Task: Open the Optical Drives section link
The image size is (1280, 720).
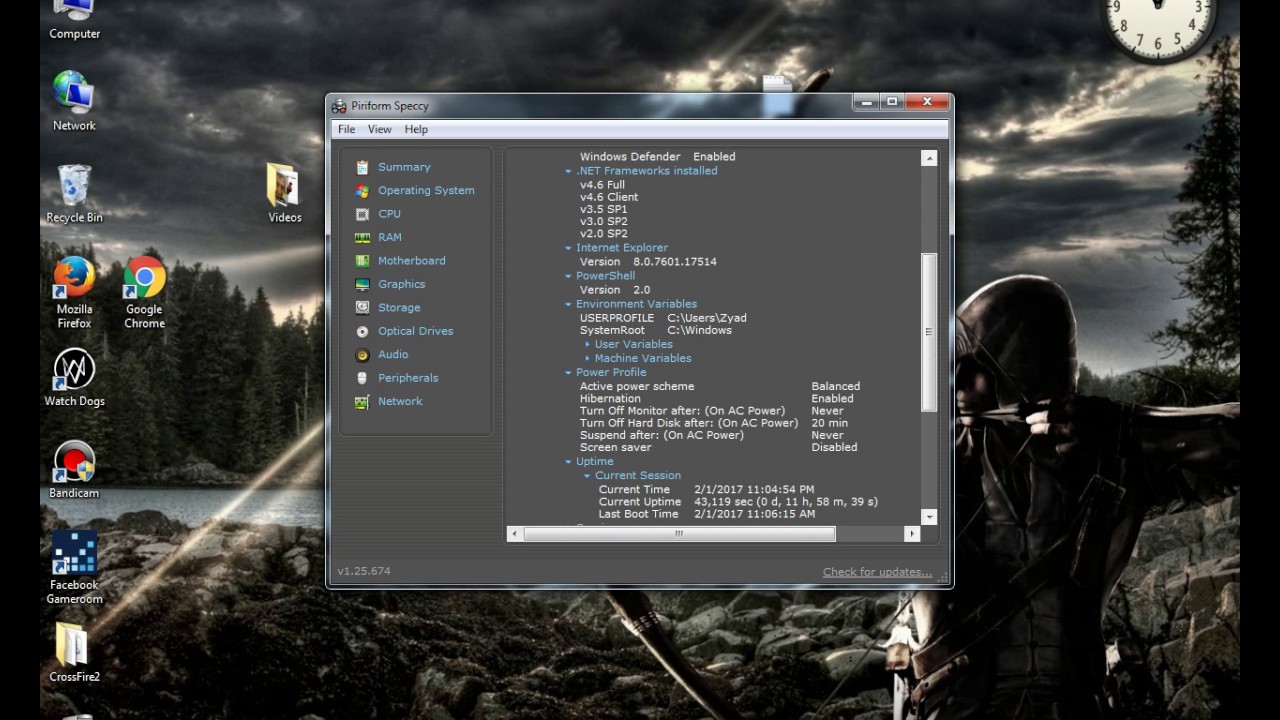Action: click(x=415, y=331)
